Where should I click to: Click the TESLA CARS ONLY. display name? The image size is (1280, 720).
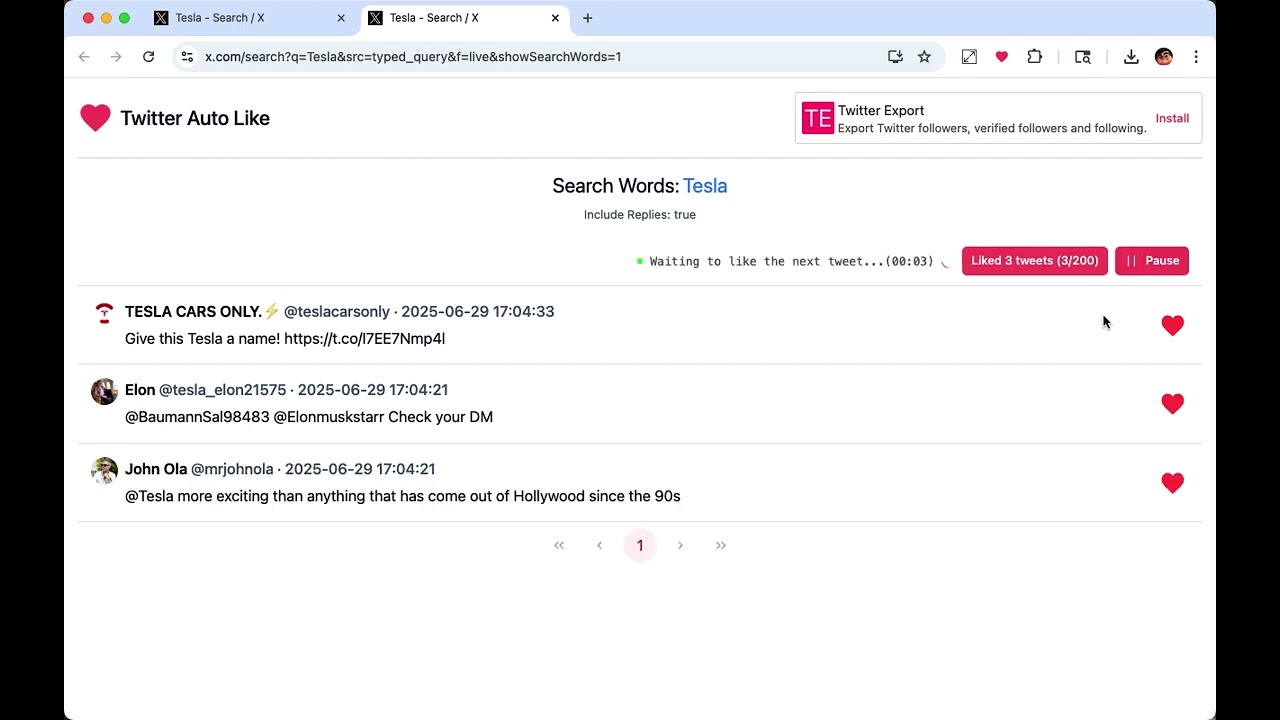[x=193, y=311]
